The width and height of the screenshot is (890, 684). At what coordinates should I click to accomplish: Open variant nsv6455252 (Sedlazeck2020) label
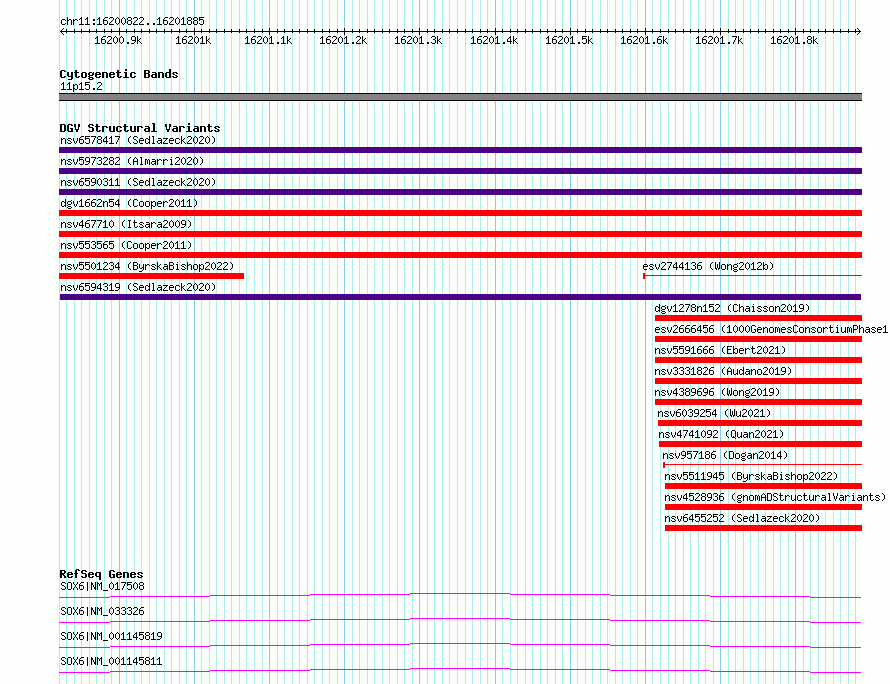pos(742,518)
